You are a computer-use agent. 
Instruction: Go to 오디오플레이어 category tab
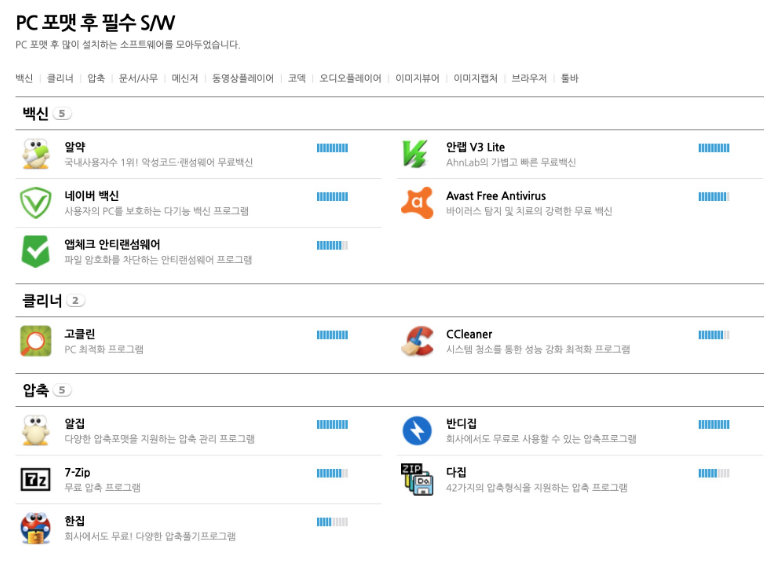pos(350,78)
